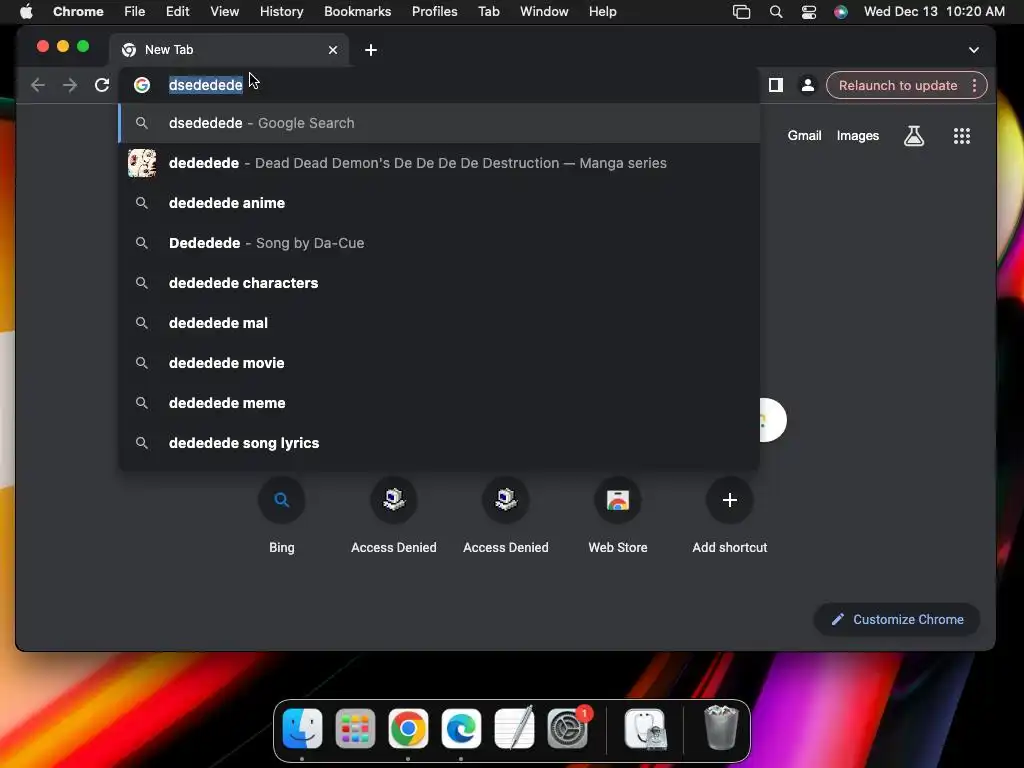Choose 'dededede song lyrics' suggestion
1024x768 pixels.
[439, 443]
